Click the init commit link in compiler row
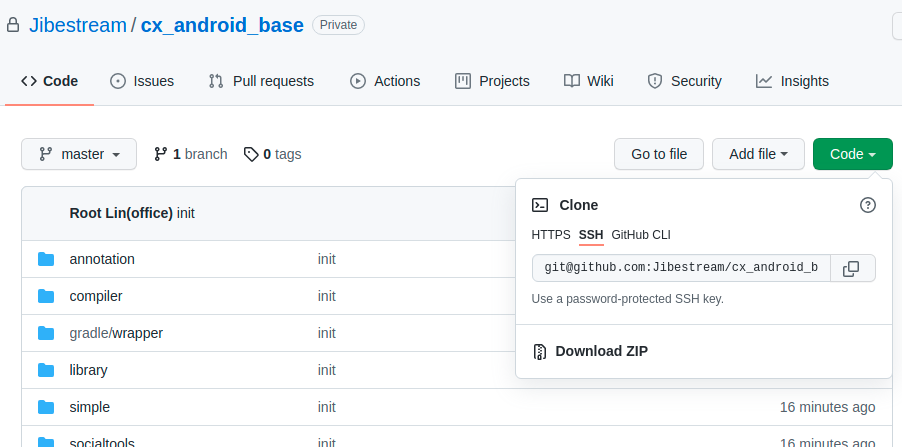This screenshot has width=902, height=447. point(327,296)
